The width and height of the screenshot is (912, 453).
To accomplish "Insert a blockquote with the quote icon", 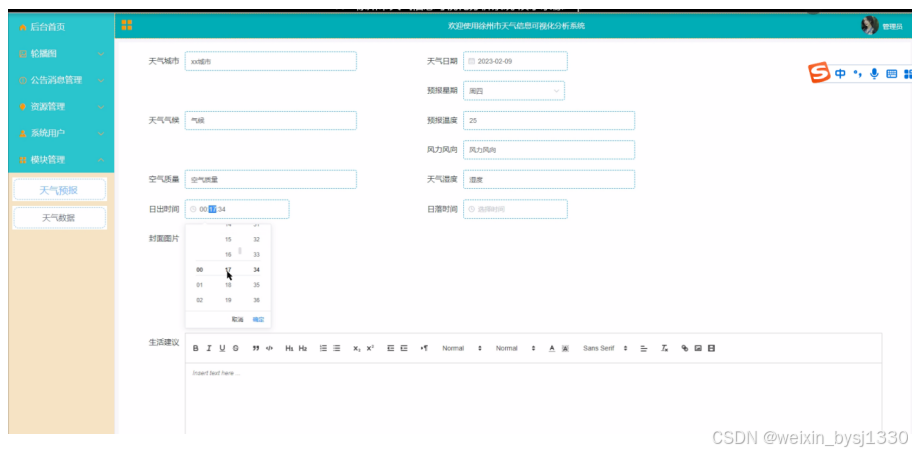I will [256, 348].
